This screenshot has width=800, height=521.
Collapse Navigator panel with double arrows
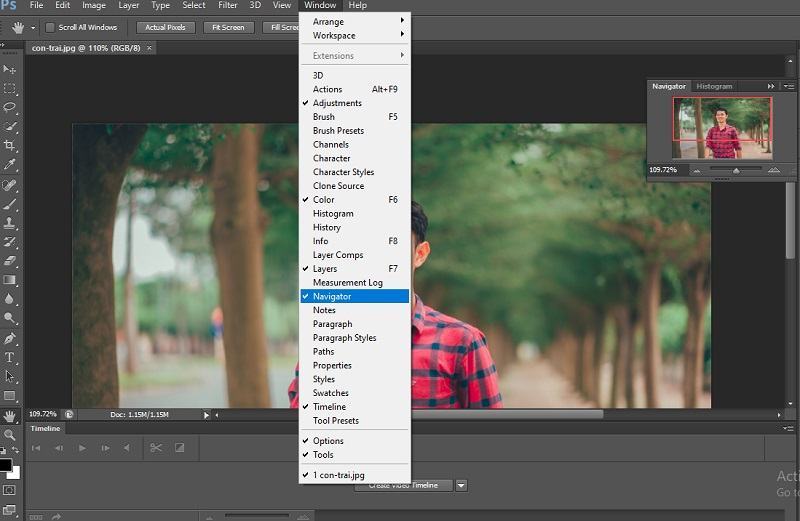click(x=771, y=86)
